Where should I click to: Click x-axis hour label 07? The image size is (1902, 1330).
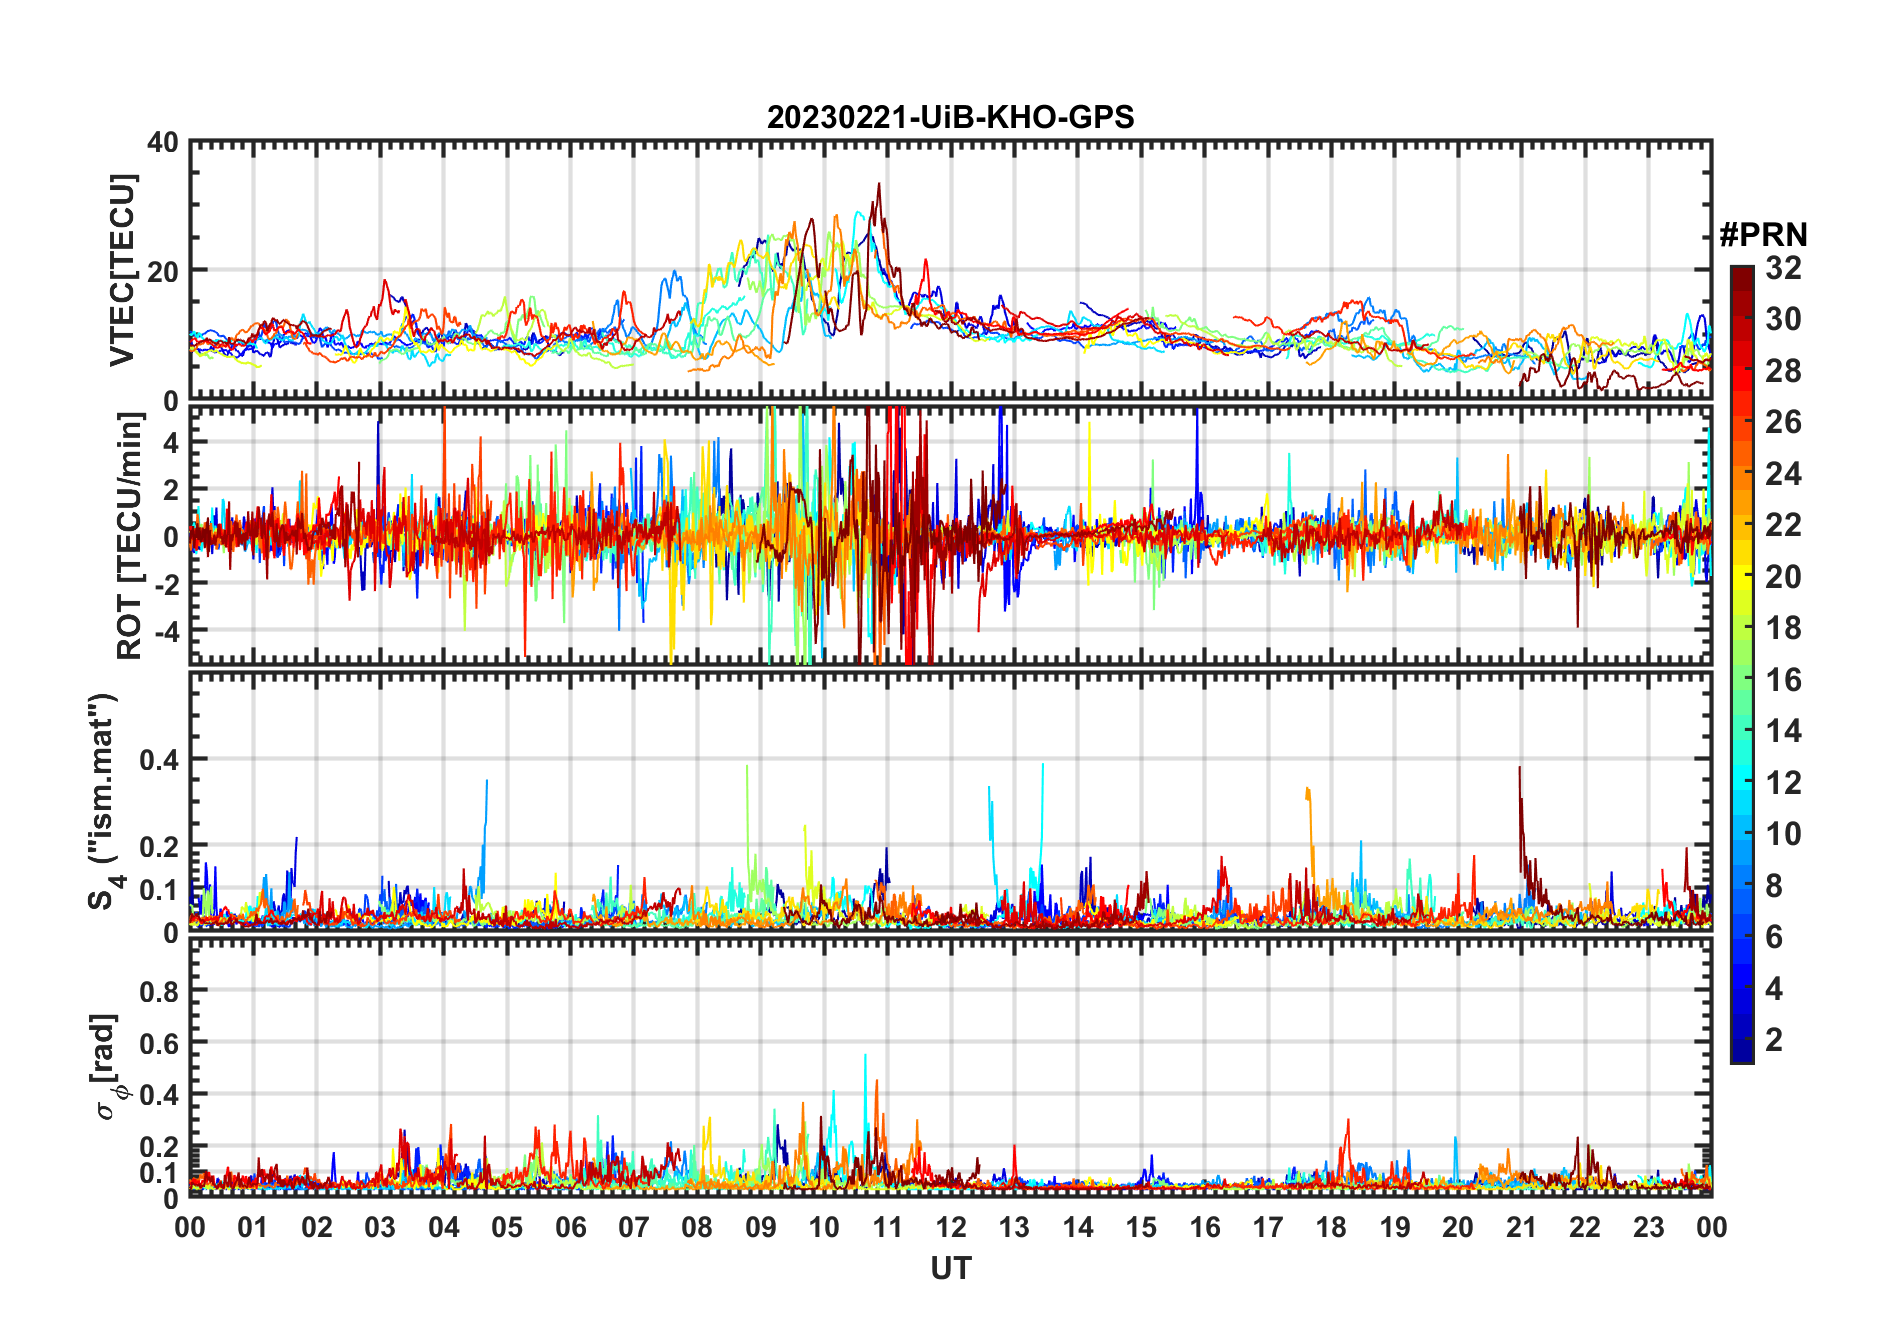[x=634, y=1227]
